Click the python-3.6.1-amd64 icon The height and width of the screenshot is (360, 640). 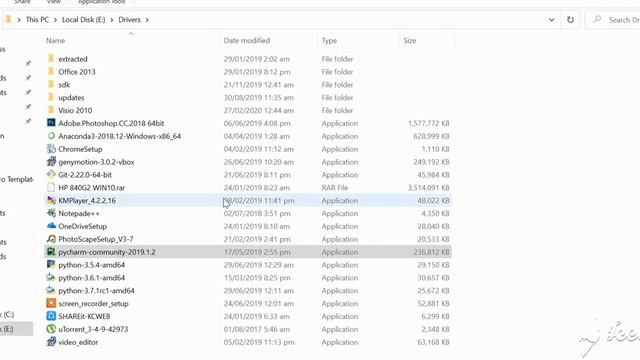click(51, 278)
